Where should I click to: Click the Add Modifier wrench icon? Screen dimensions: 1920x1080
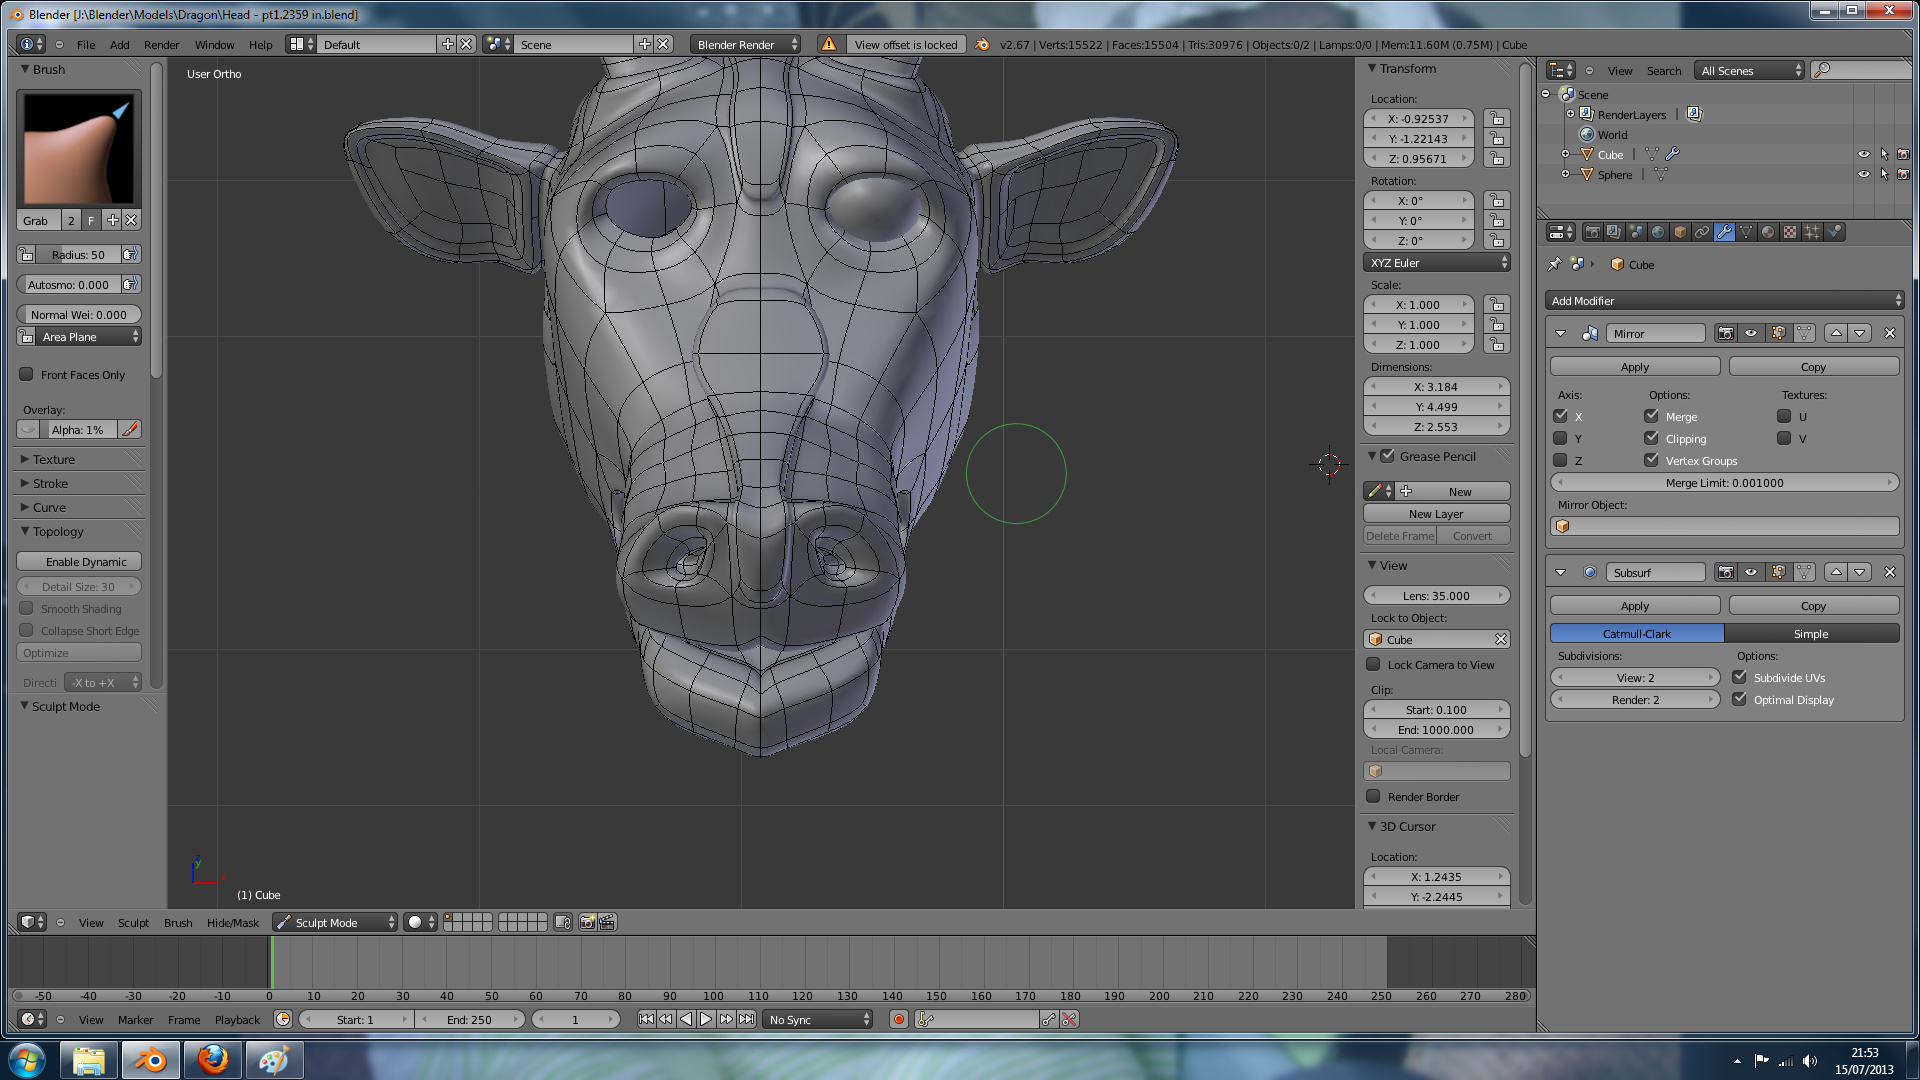pyautogui.click(x=1722, y=231)
